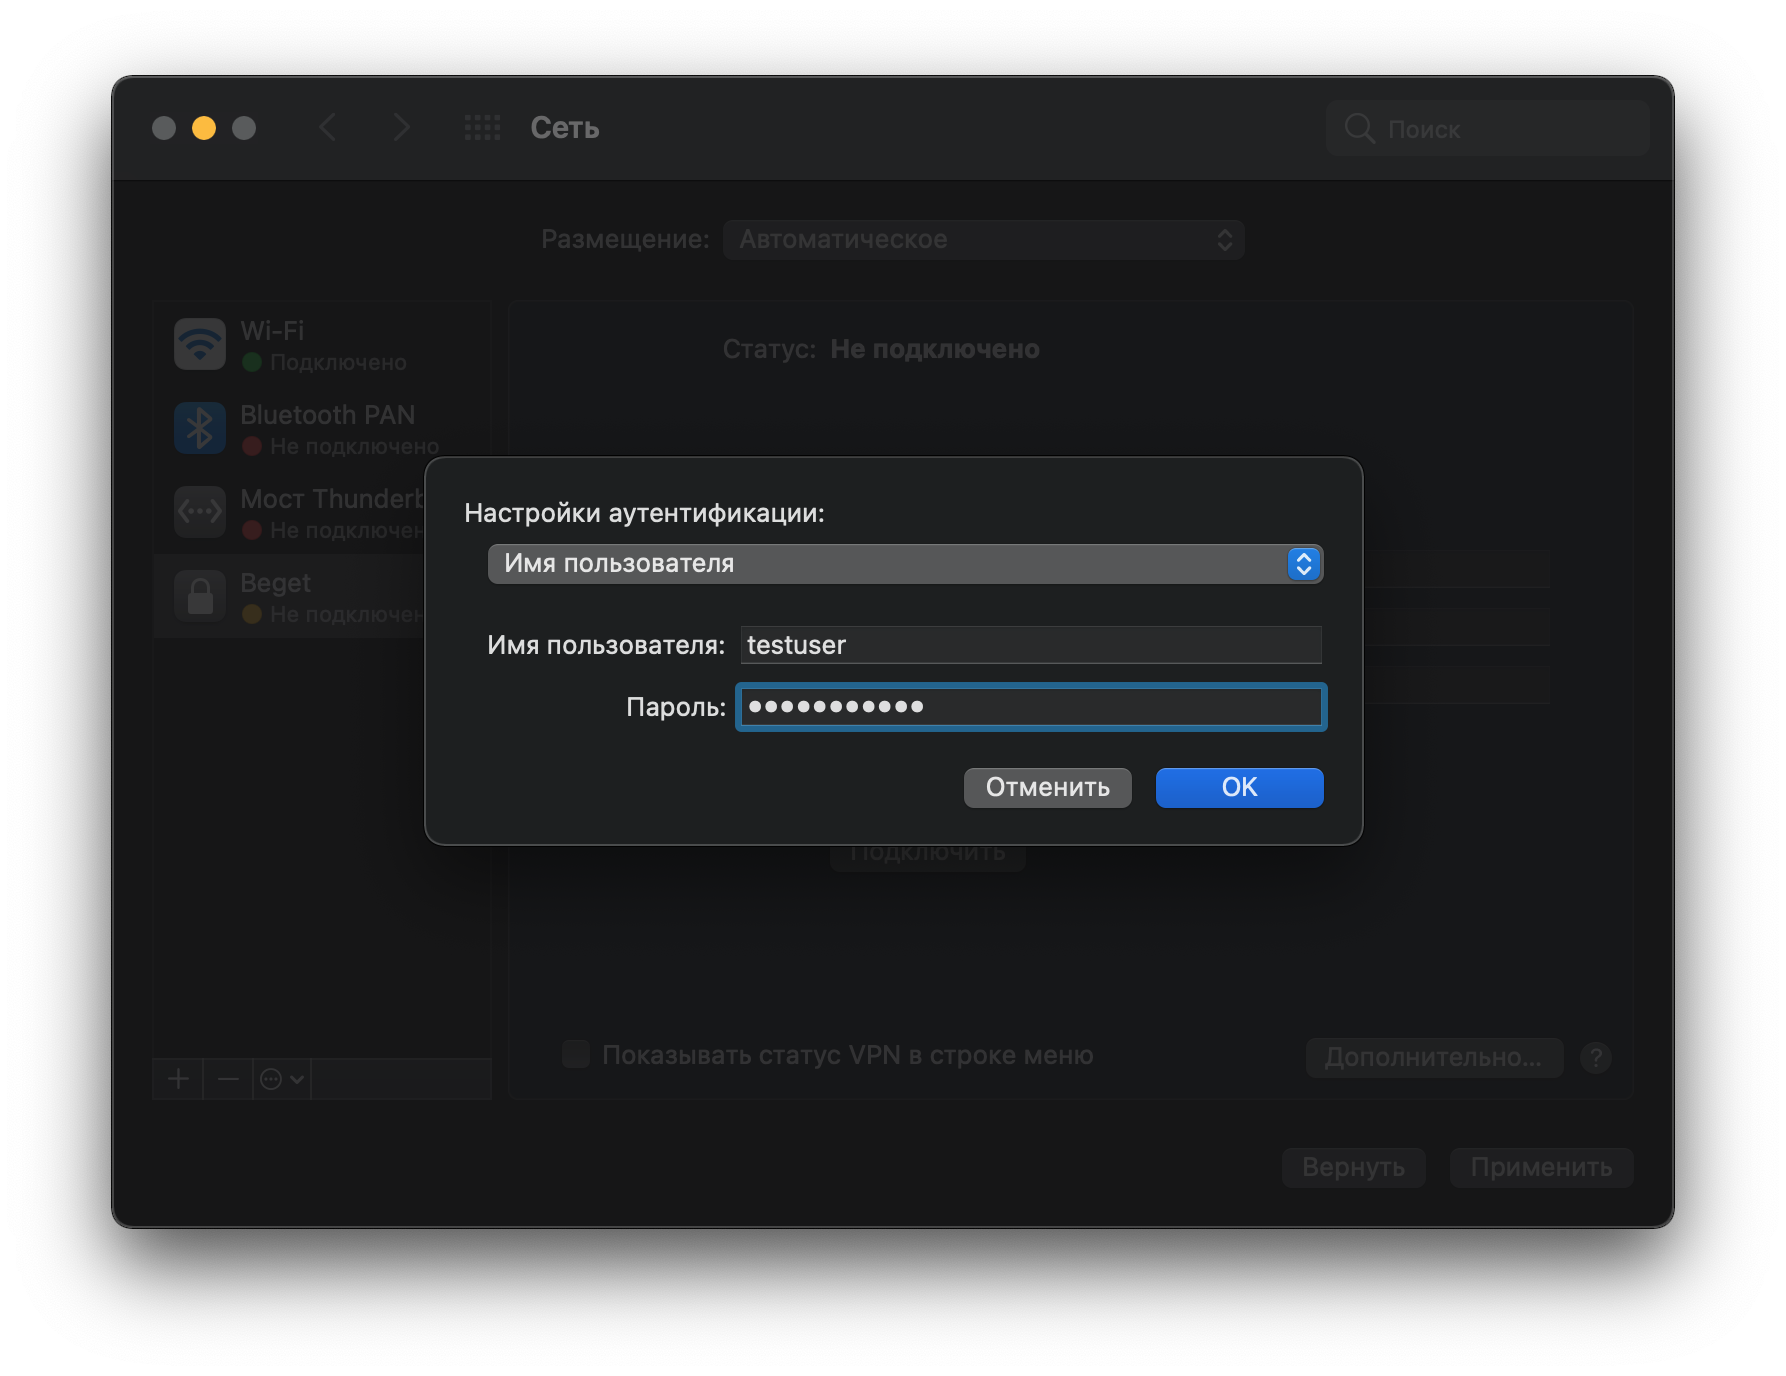The height and width of the screenshot is (1376, 1786).
Task: Open Размещение location dropdown
Action: pyautogui.click(x=984, y=240)
